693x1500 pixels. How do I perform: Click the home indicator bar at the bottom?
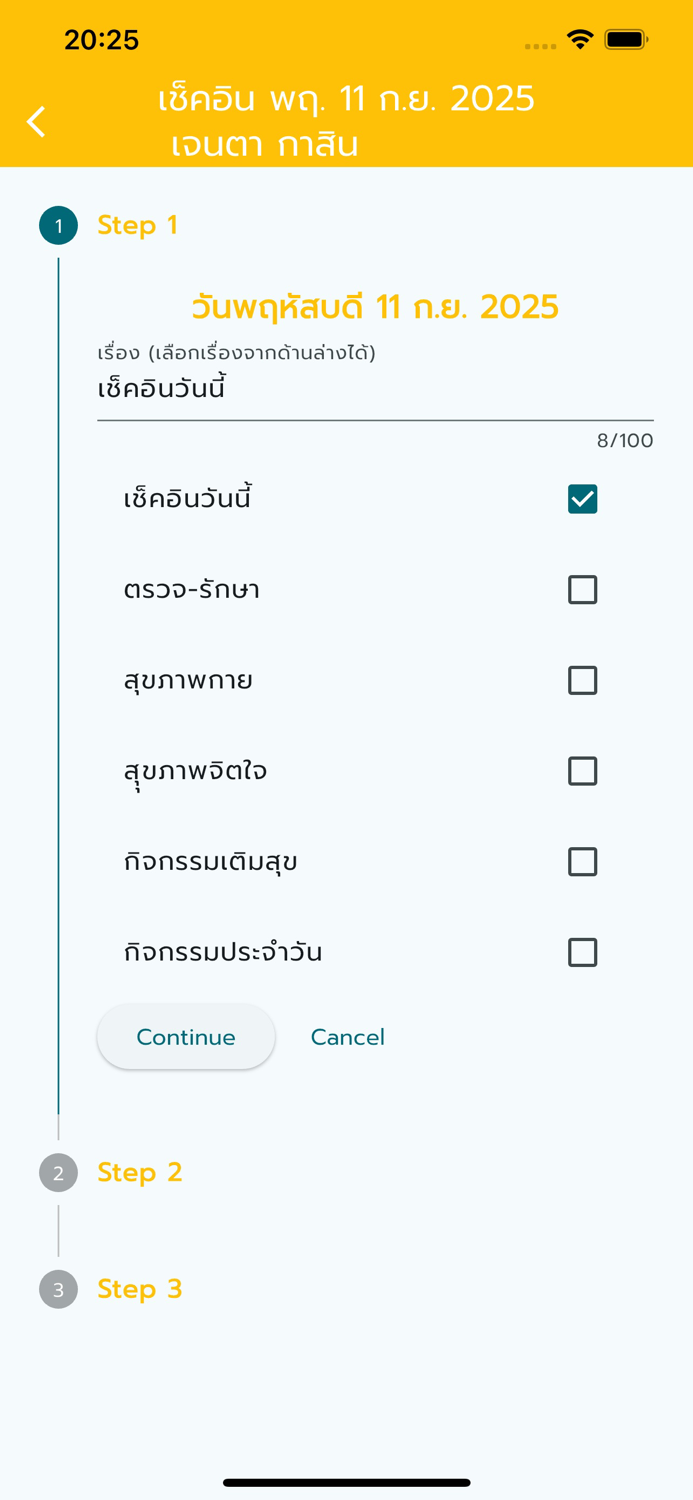[x=346, y=1483]
